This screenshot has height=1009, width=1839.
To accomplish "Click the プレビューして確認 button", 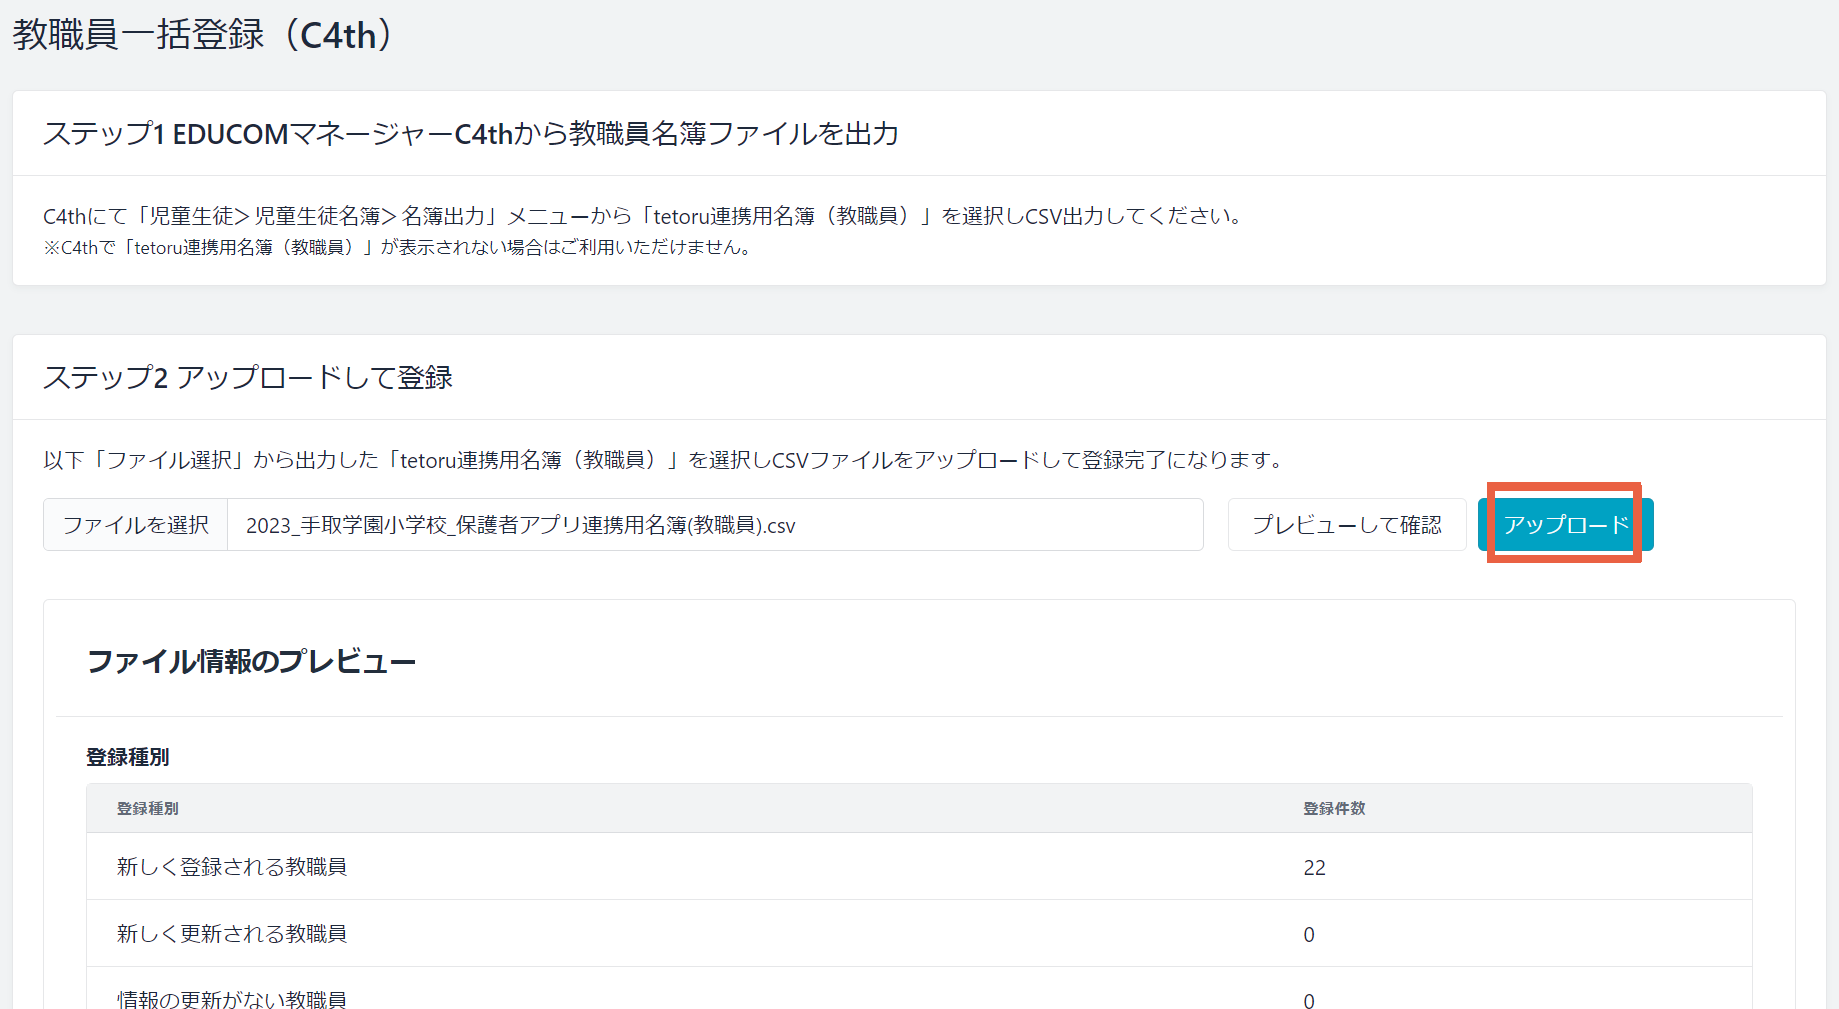I will (1347, 525).
